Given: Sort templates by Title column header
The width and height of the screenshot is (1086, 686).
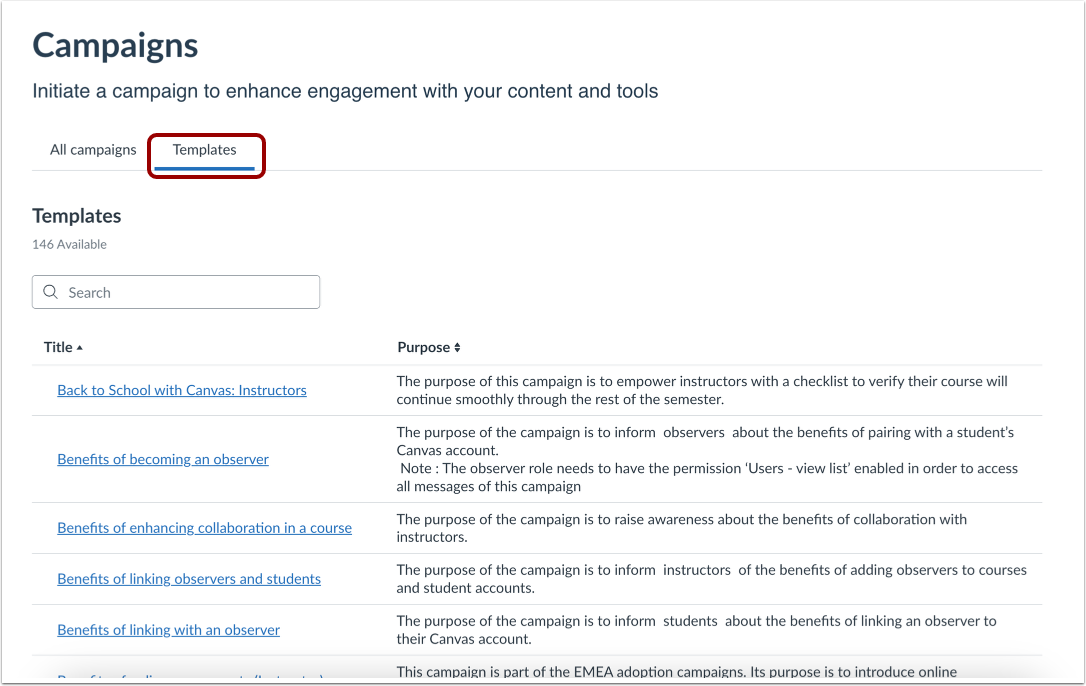Looking at the screenshot, I should [x=58, y=347].
